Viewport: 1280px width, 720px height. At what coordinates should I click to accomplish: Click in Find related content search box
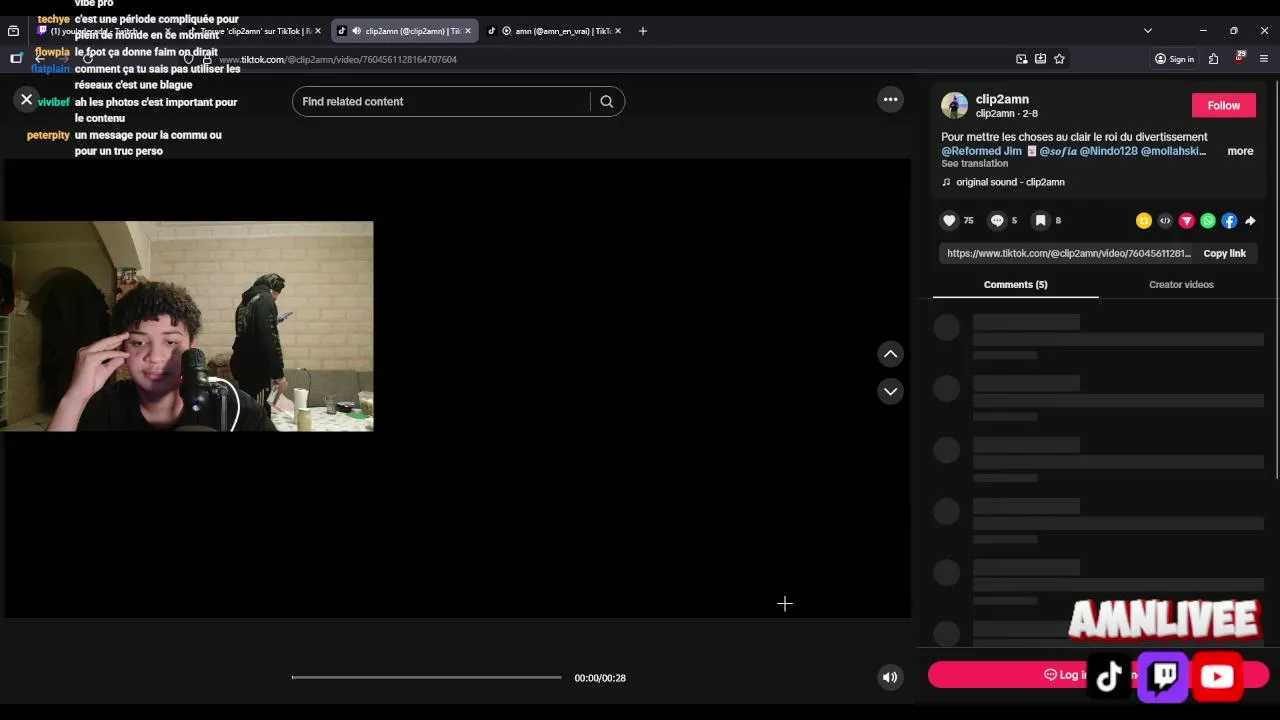point(443,101)
